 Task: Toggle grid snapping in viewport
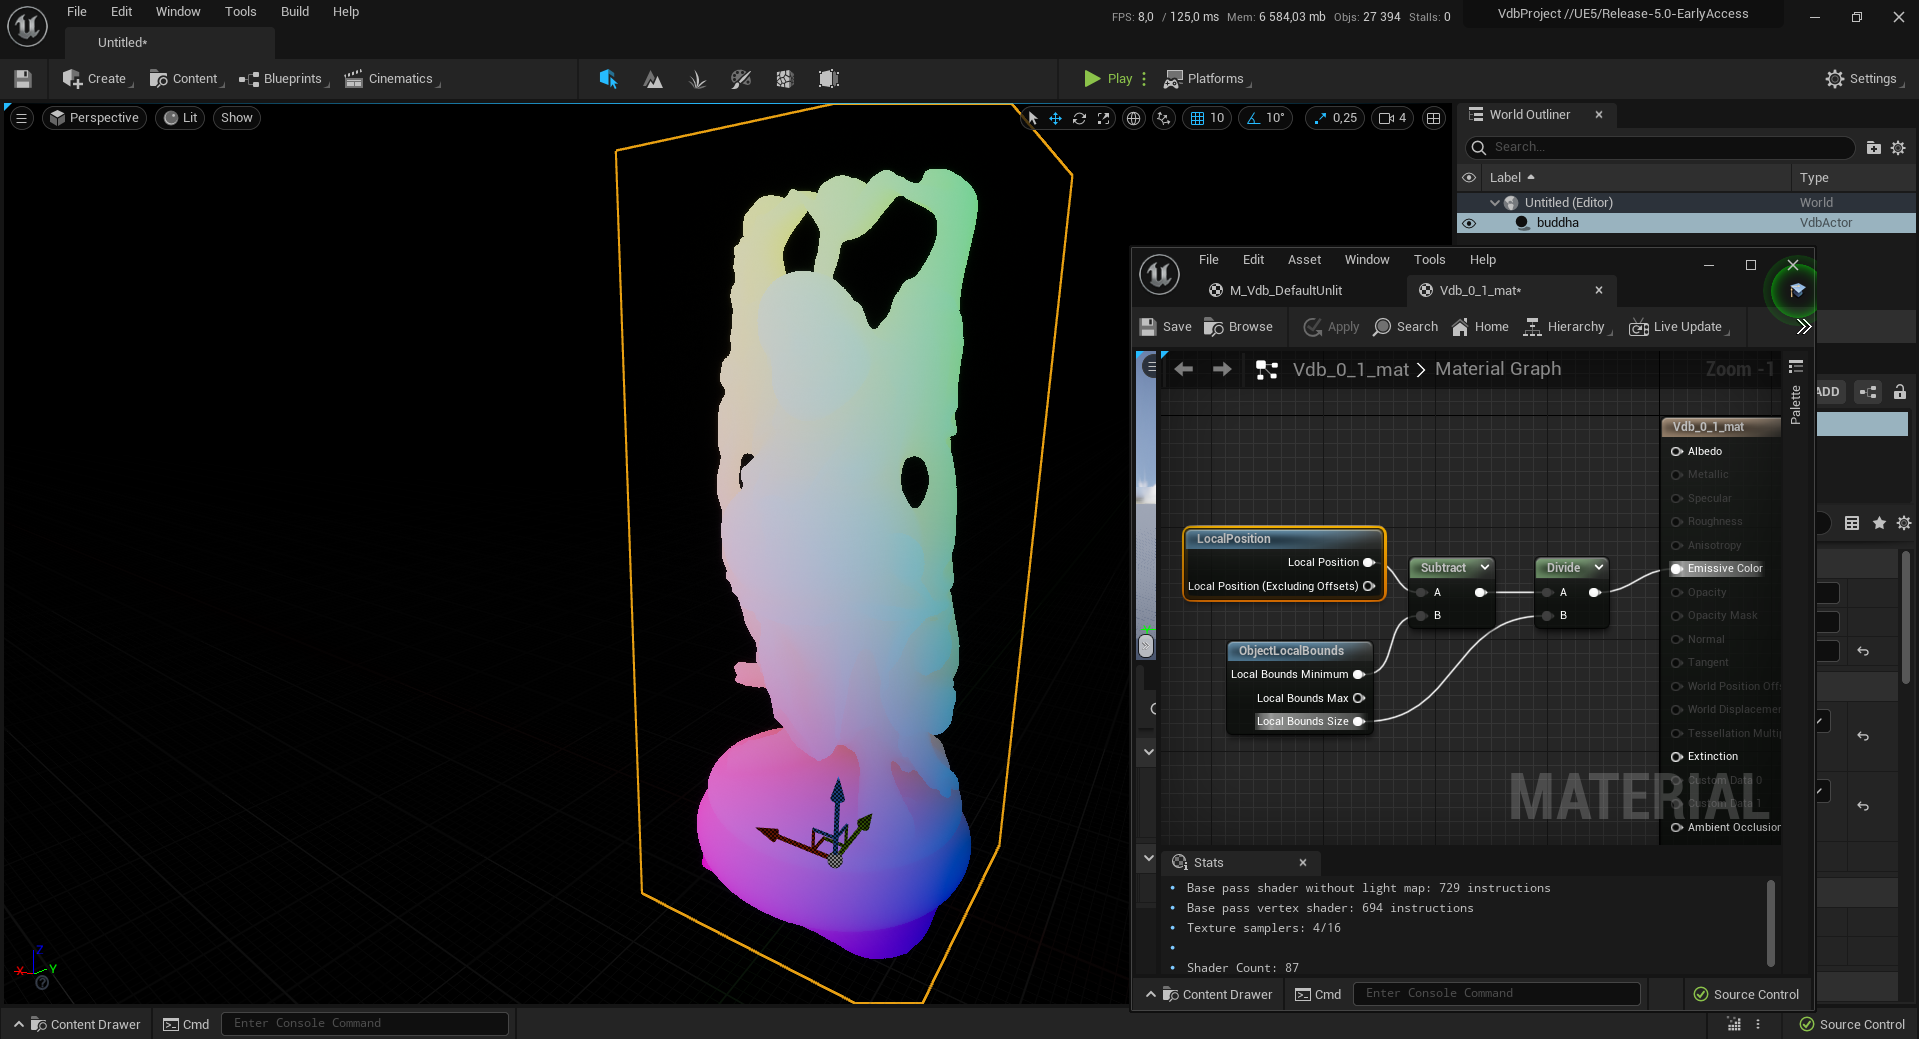1197,118
